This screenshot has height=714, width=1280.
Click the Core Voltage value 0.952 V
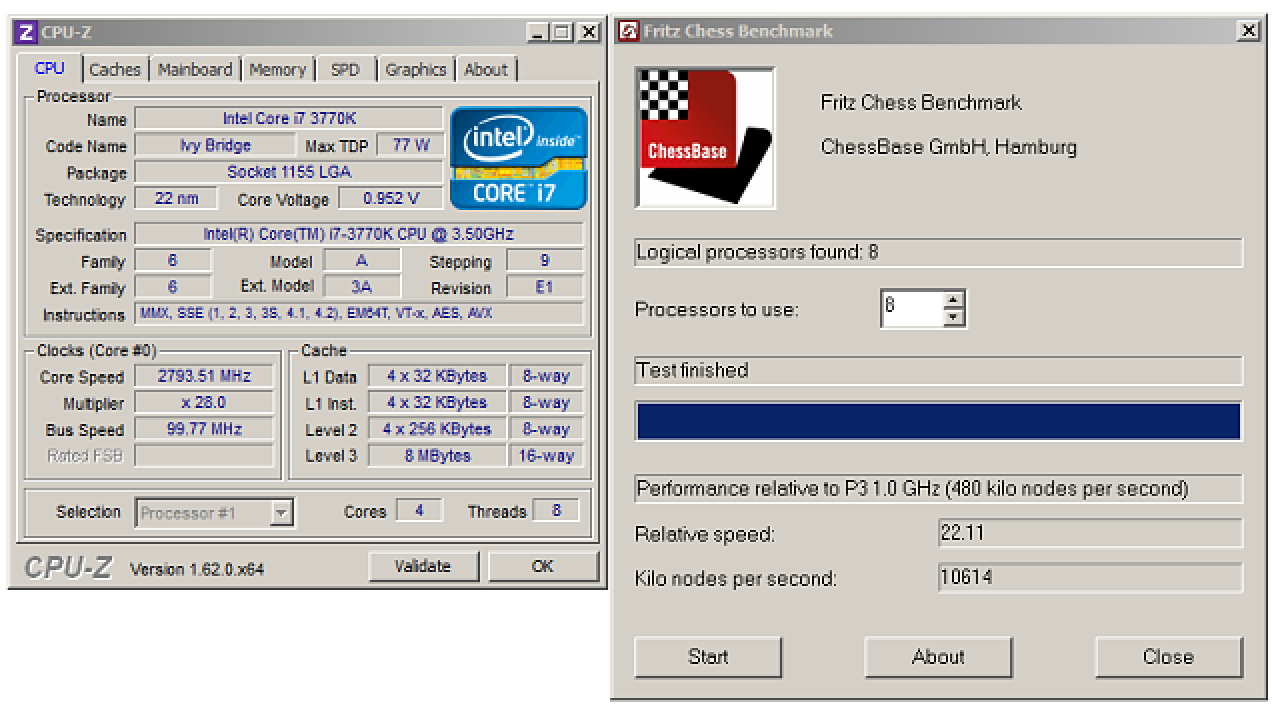(x=391, y=199)
